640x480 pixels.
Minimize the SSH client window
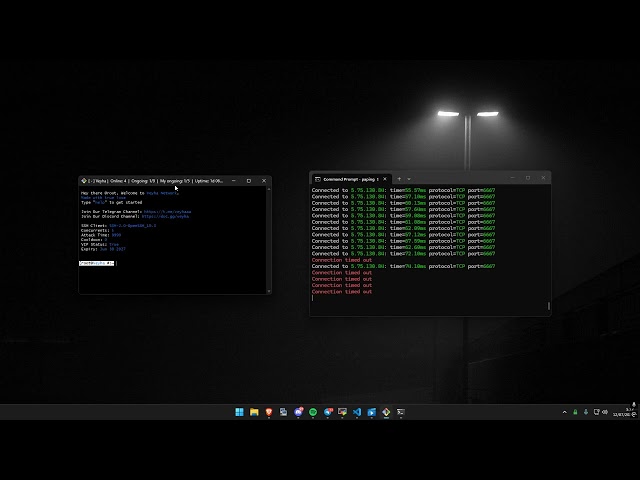pyautogui.click(x=233, y=181)
